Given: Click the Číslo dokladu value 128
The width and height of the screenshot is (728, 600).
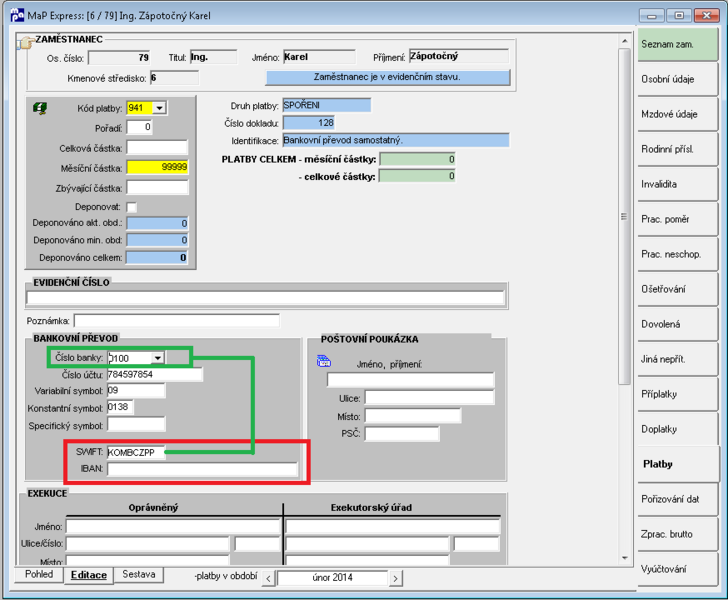Looking at the screenshot, I should 309,123.
